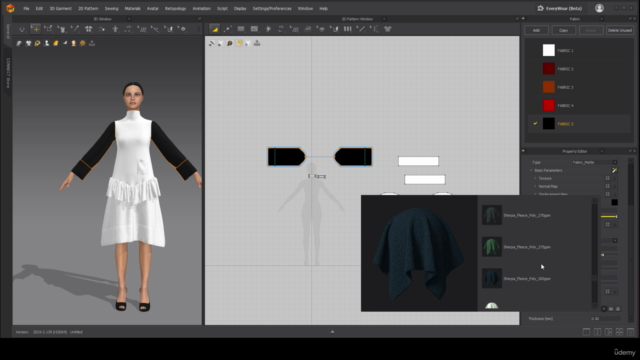Toggle the first display icon in 3D view toolbar
Viewport: 640px width, 360px height.
point(19,43)
